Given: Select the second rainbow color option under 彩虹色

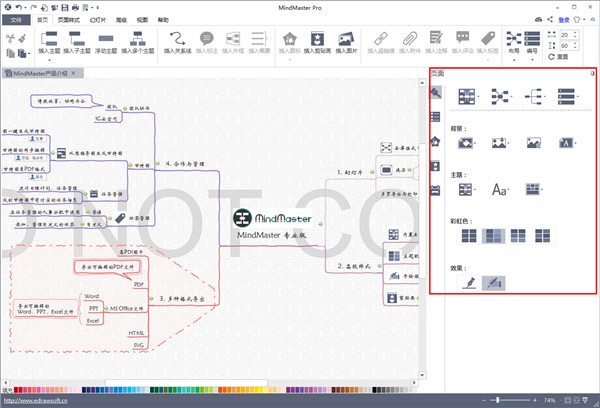Looking at the screenshot, I should (493, 236).
